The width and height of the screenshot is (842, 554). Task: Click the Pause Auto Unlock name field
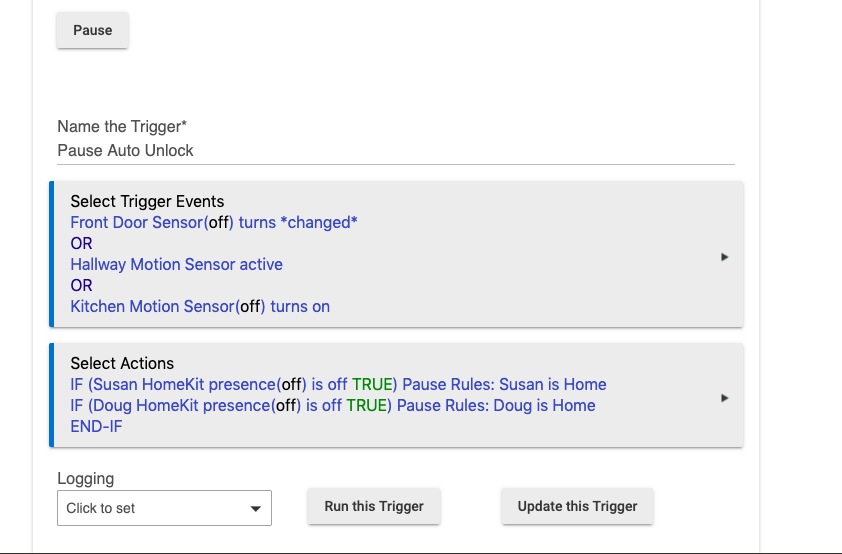(396, 151)
